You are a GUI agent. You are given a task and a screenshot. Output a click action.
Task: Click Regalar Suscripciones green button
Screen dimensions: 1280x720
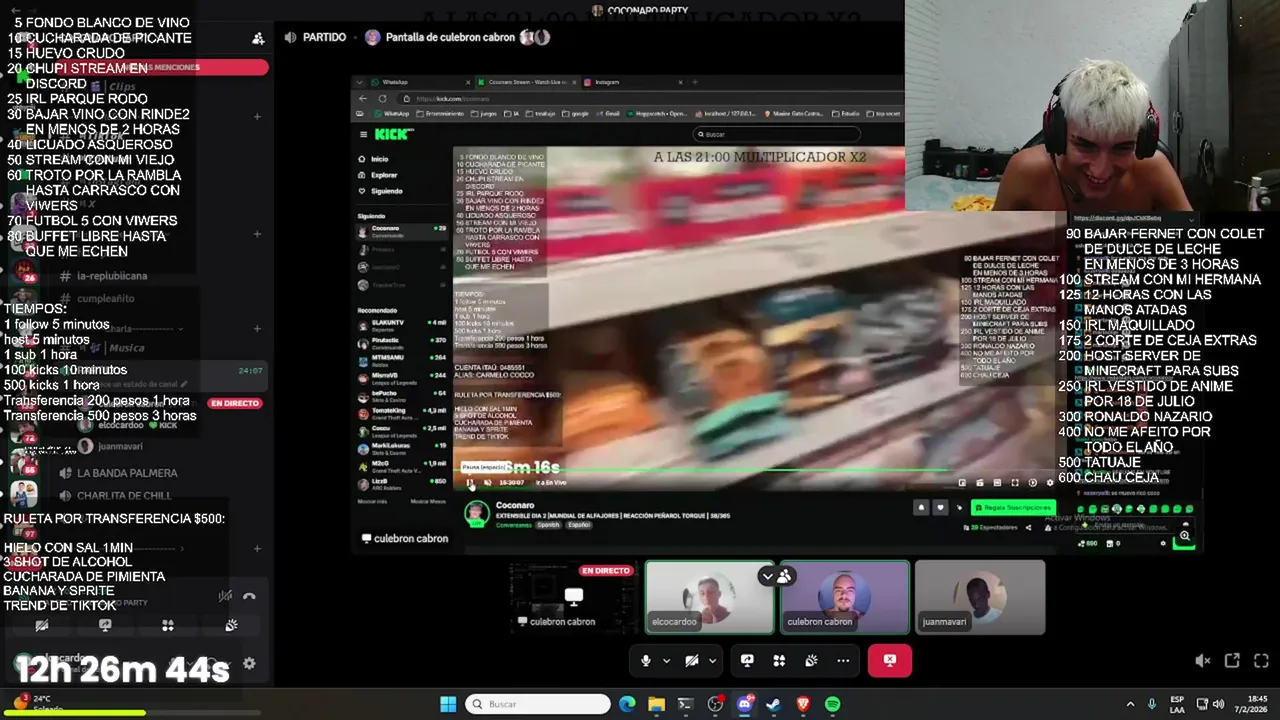point(1013,508)
